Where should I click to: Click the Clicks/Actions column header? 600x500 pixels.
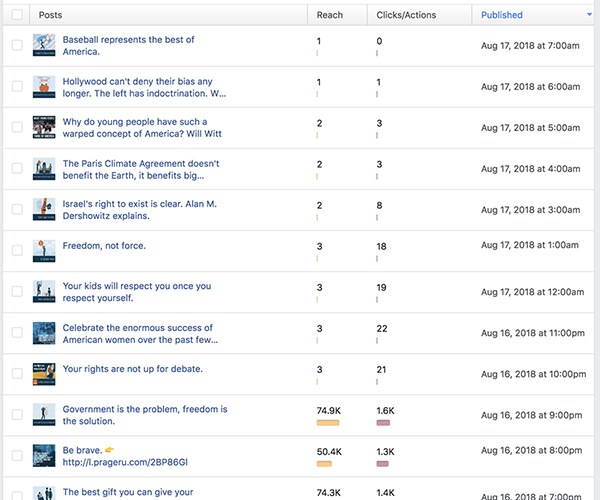click(405, 15)
